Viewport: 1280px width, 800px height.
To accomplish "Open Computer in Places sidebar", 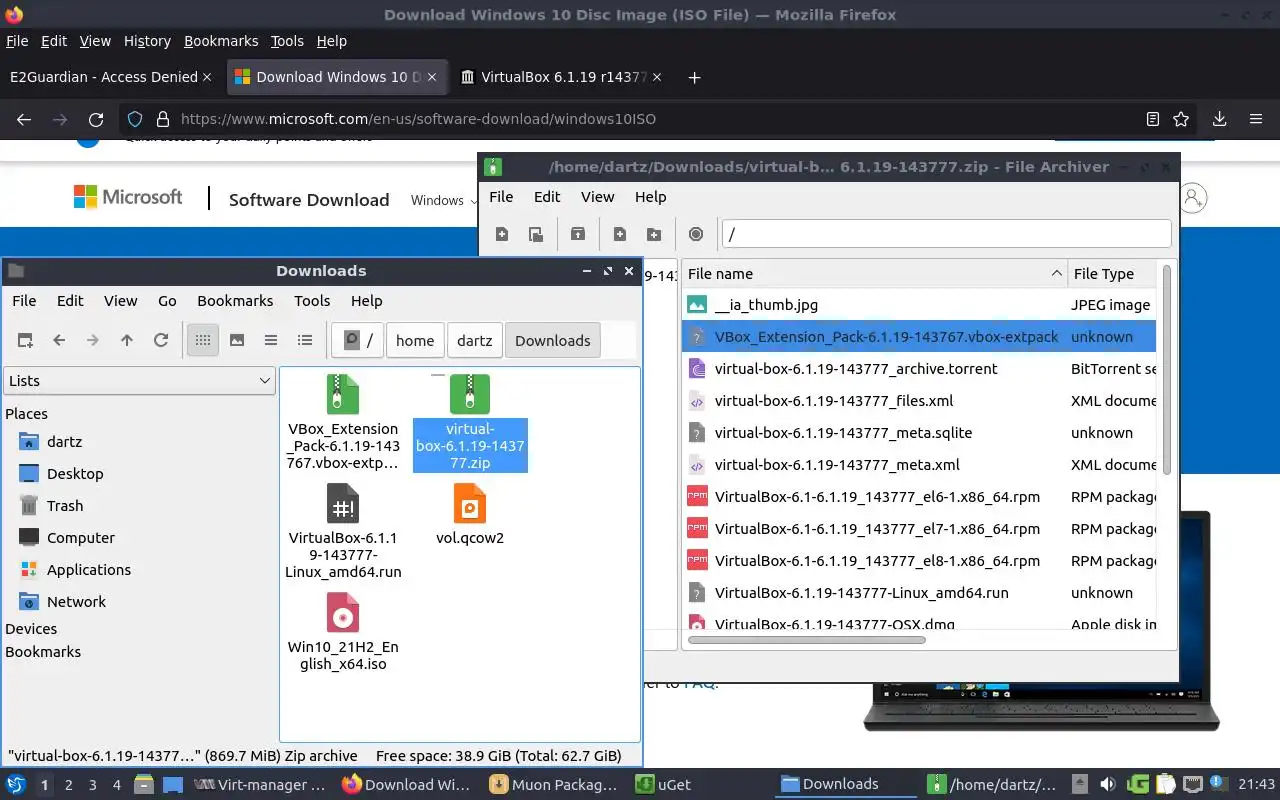I will click(81, 537).
